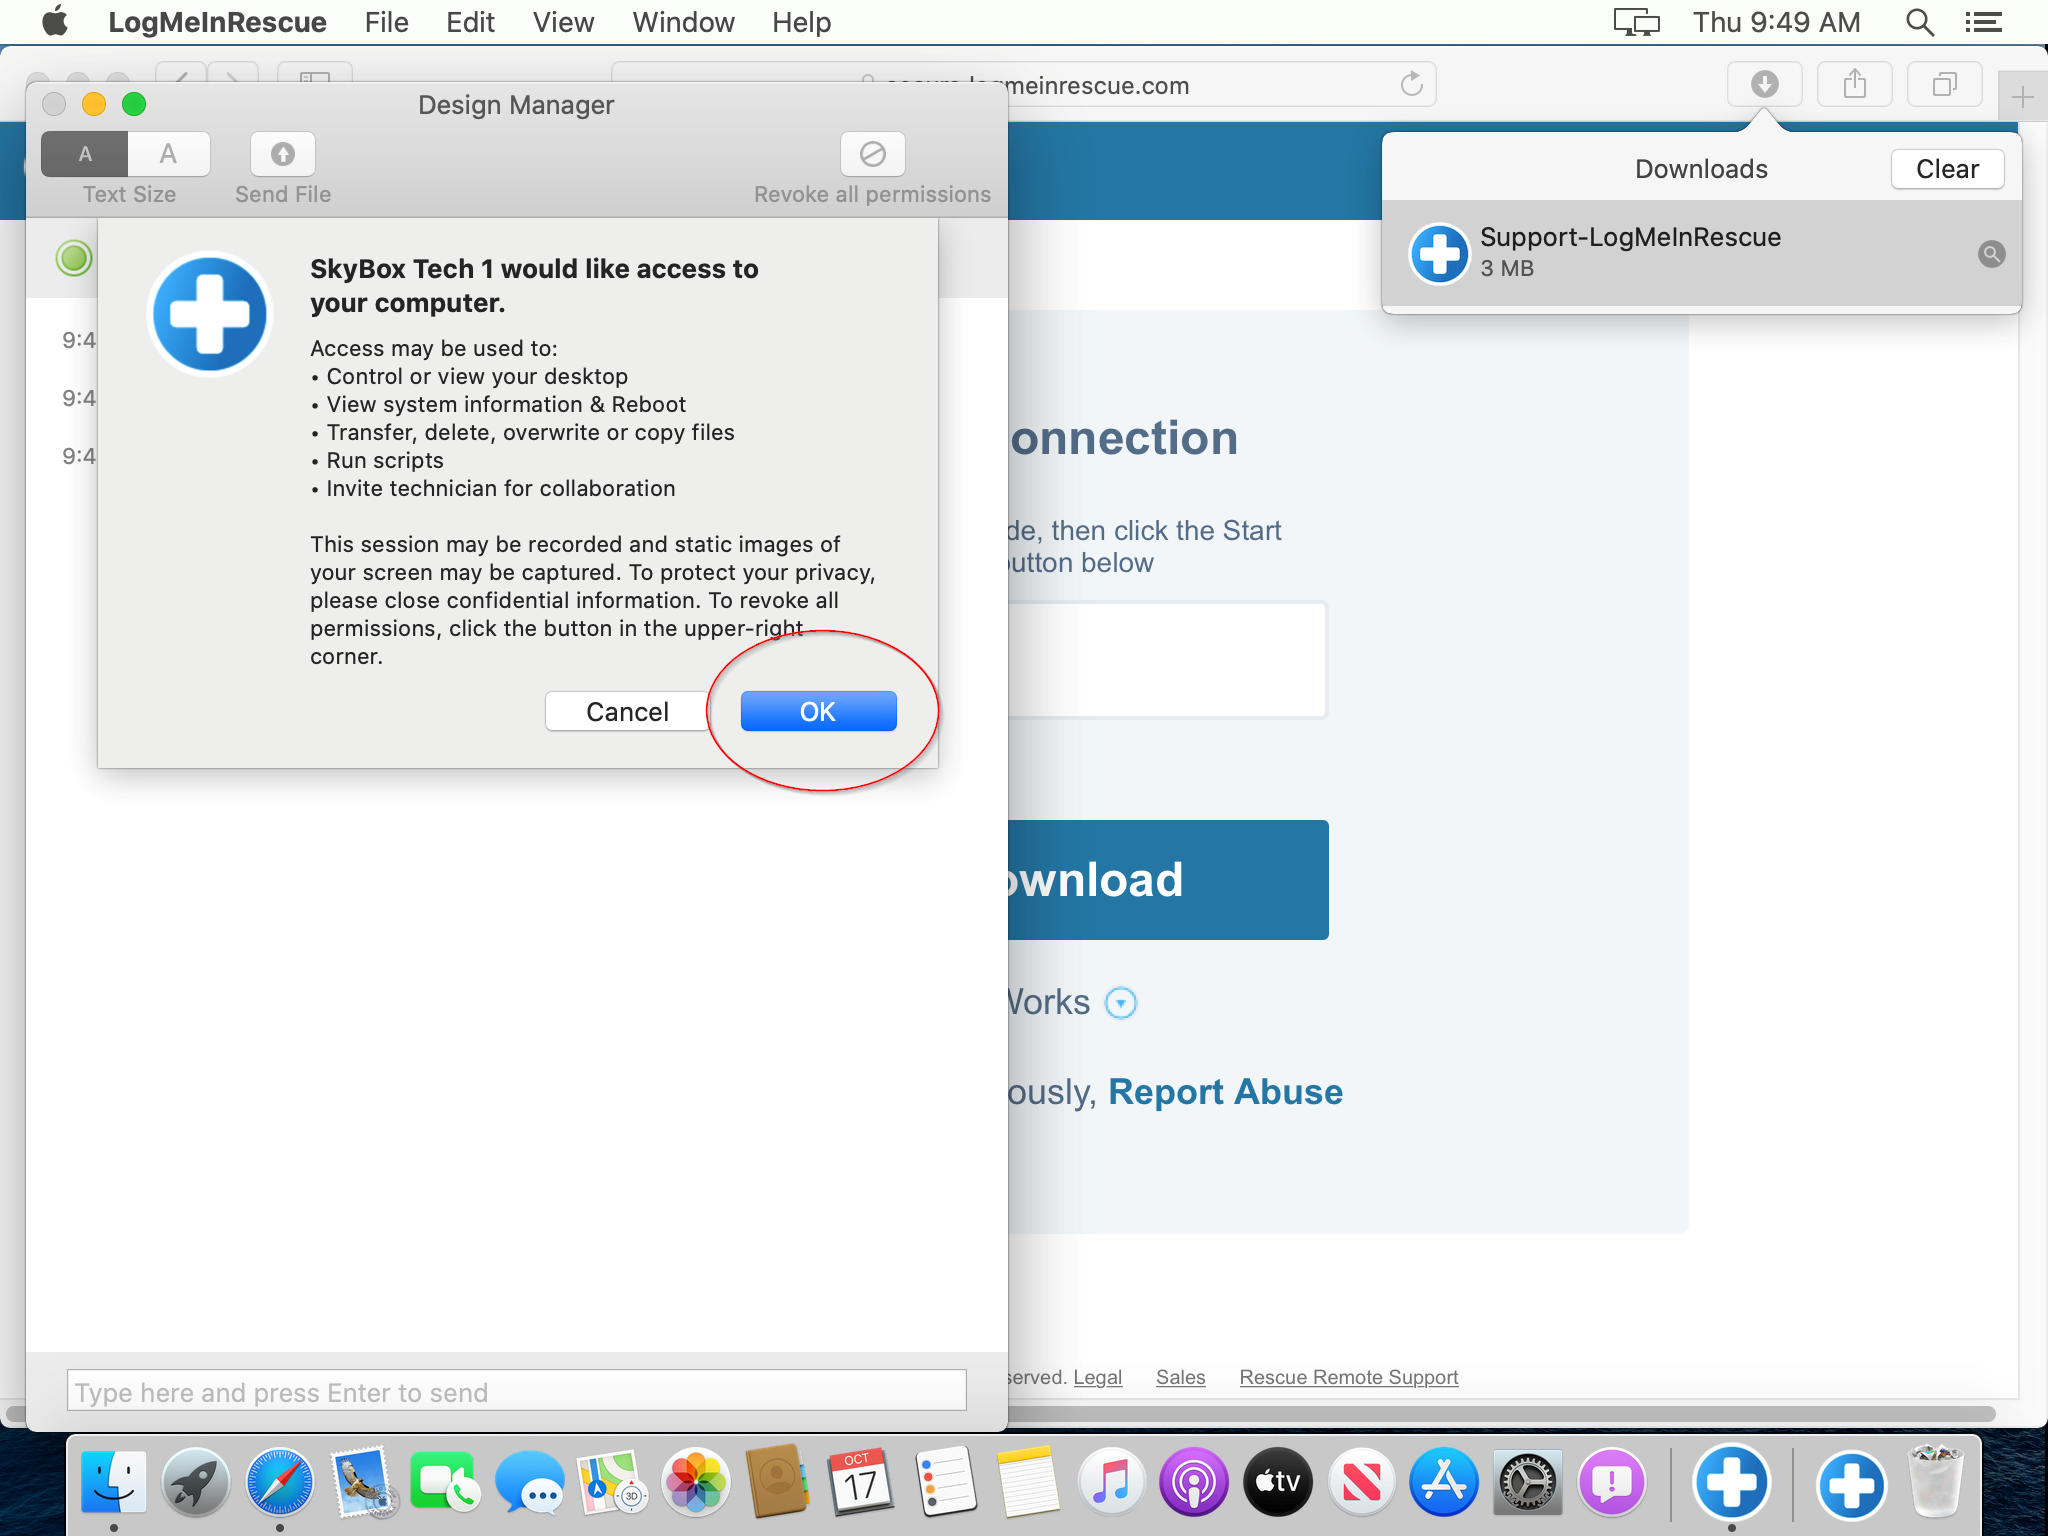Select large text size A
Viewport: 2048px width, 1536px height.
tap(168, 154)
